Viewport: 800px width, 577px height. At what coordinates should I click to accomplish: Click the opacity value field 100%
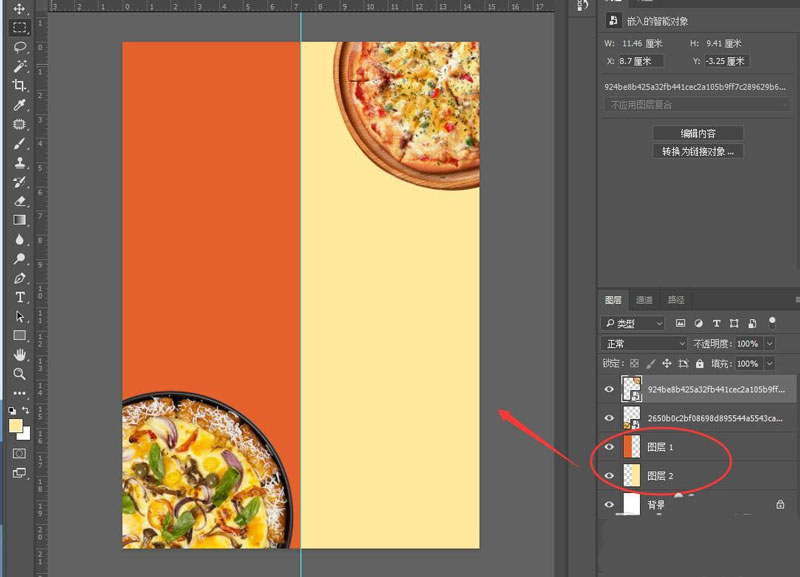pyautogui.click(x=748, y=343)
